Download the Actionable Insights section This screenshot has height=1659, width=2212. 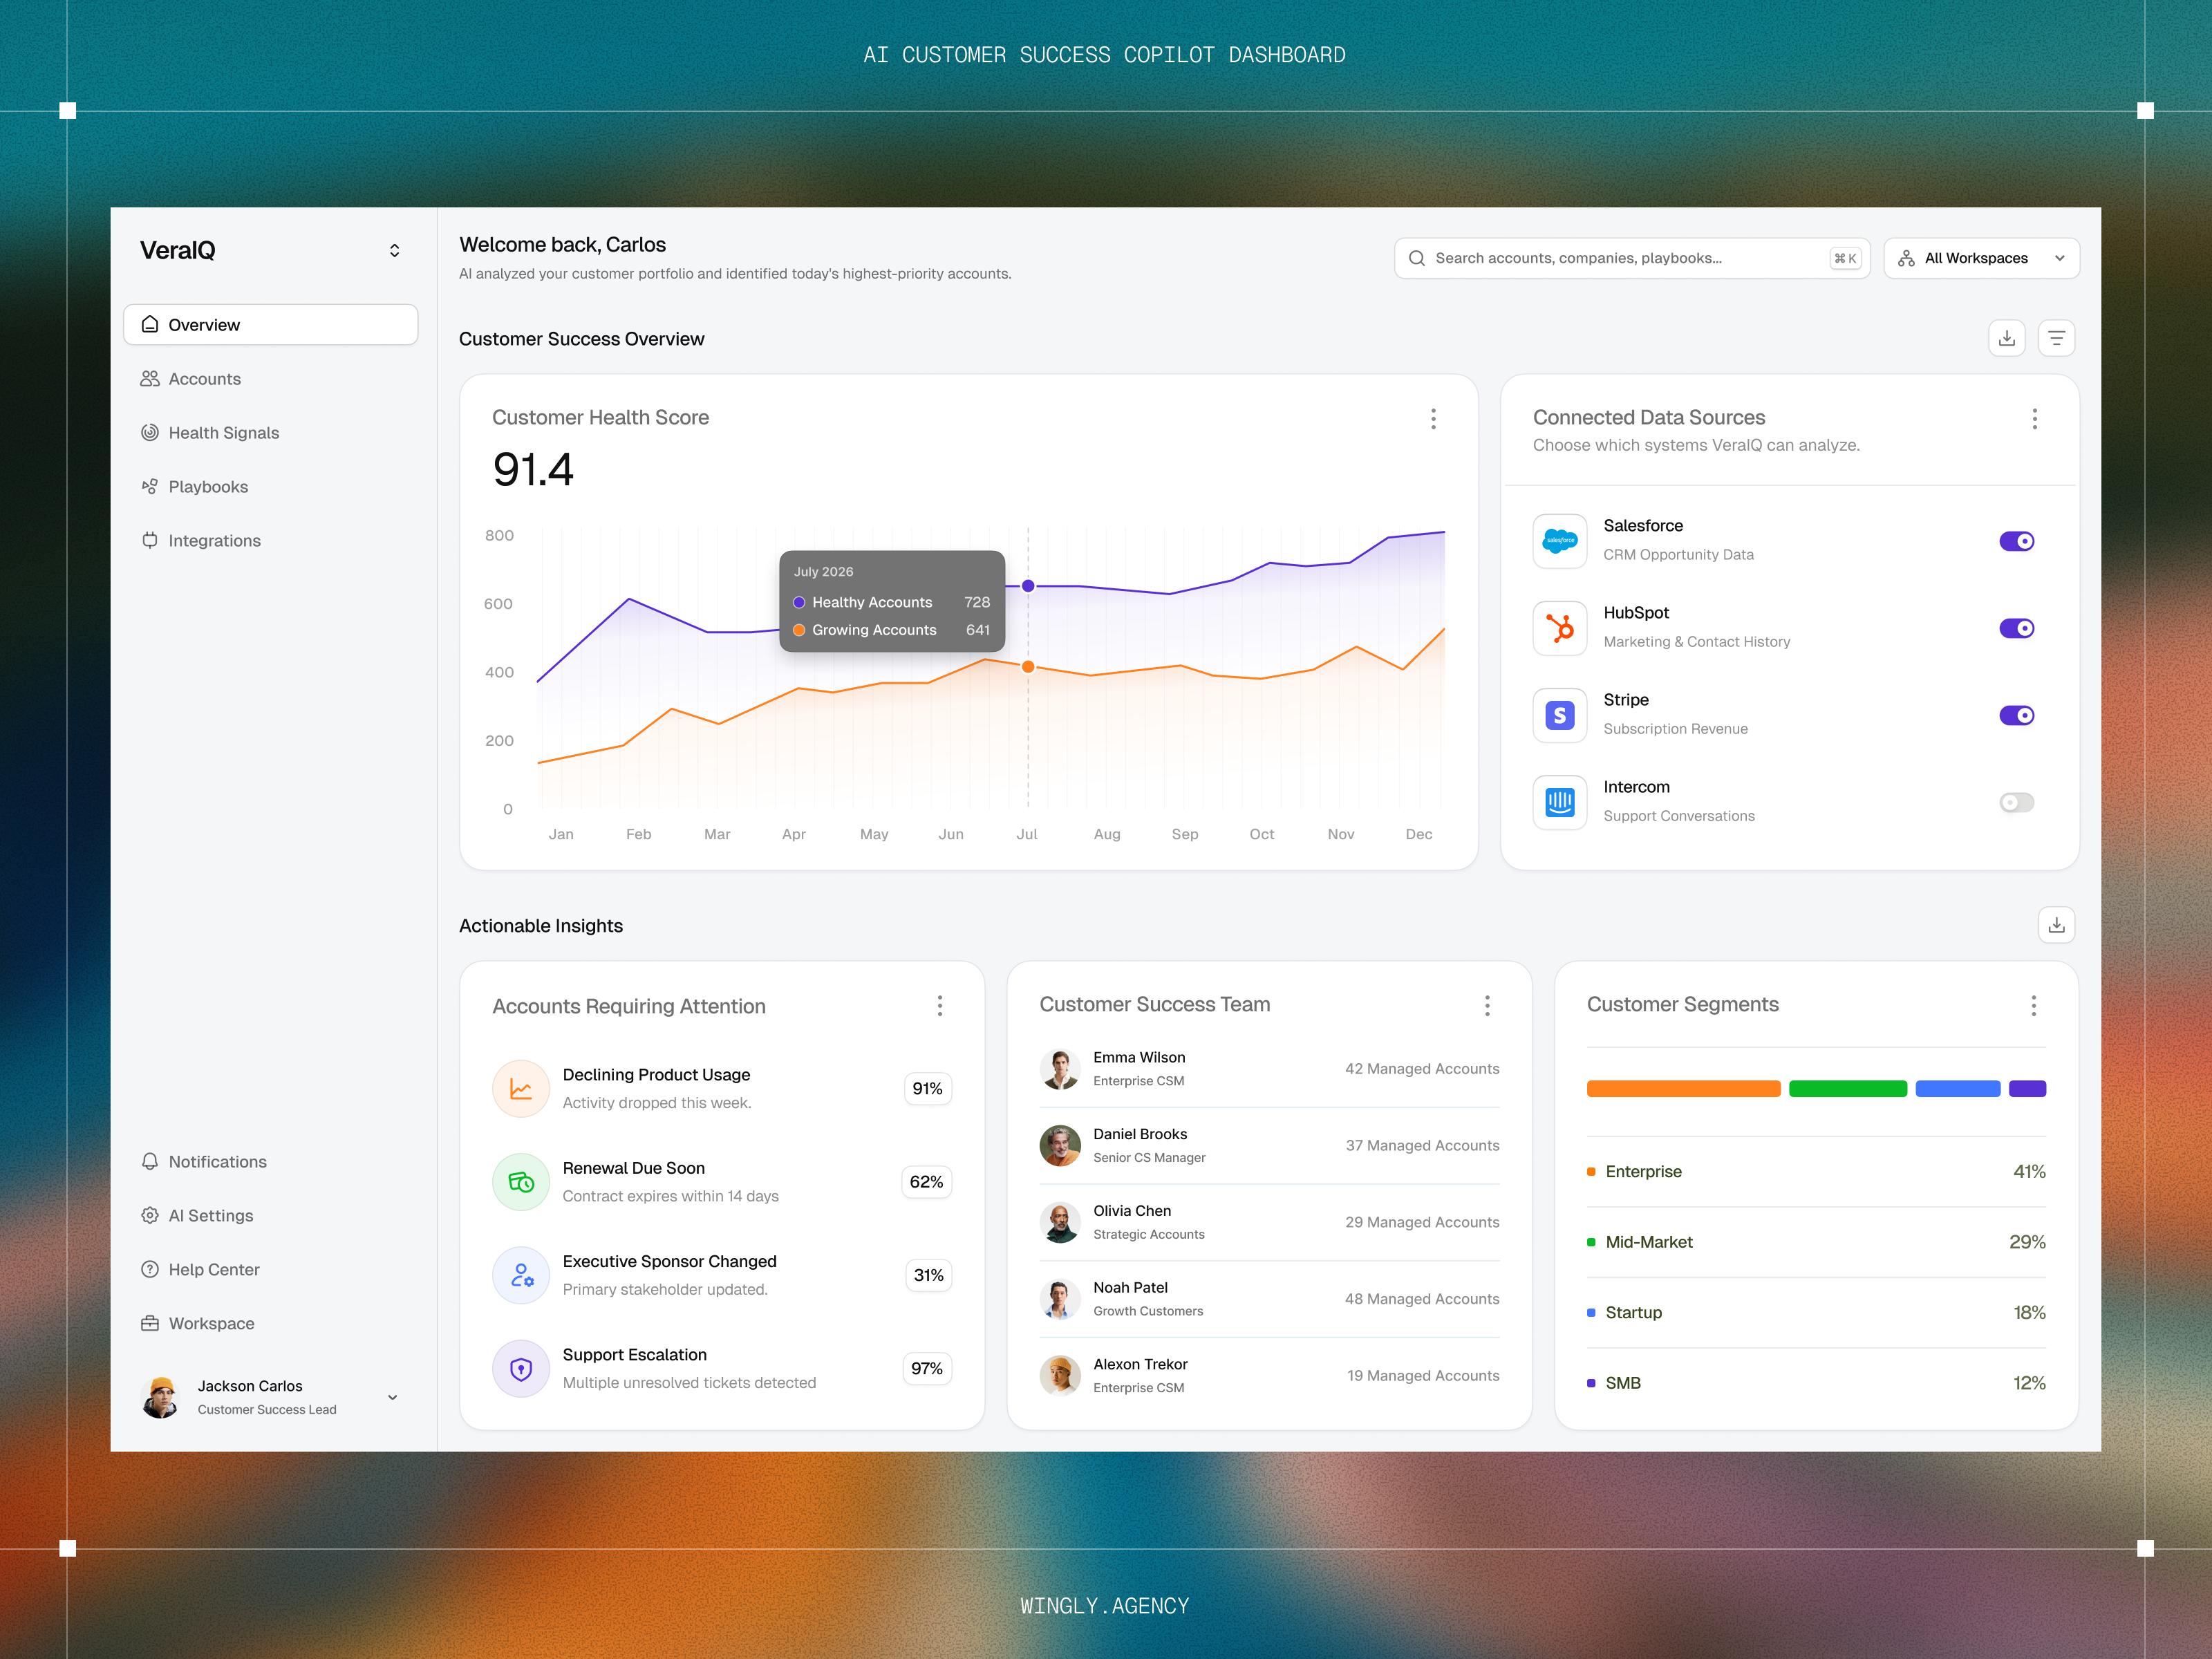pos(2056,925)
